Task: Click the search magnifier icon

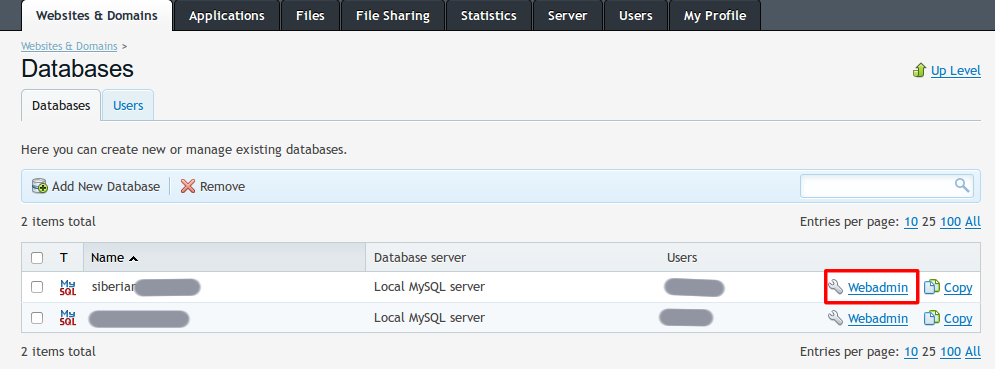Action: (962, 185)
